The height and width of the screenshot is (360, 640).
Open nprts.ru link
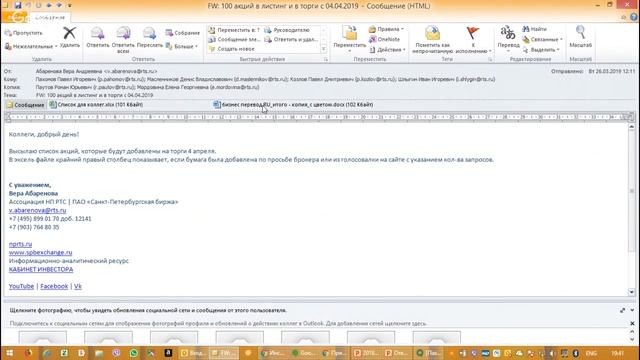20,244
